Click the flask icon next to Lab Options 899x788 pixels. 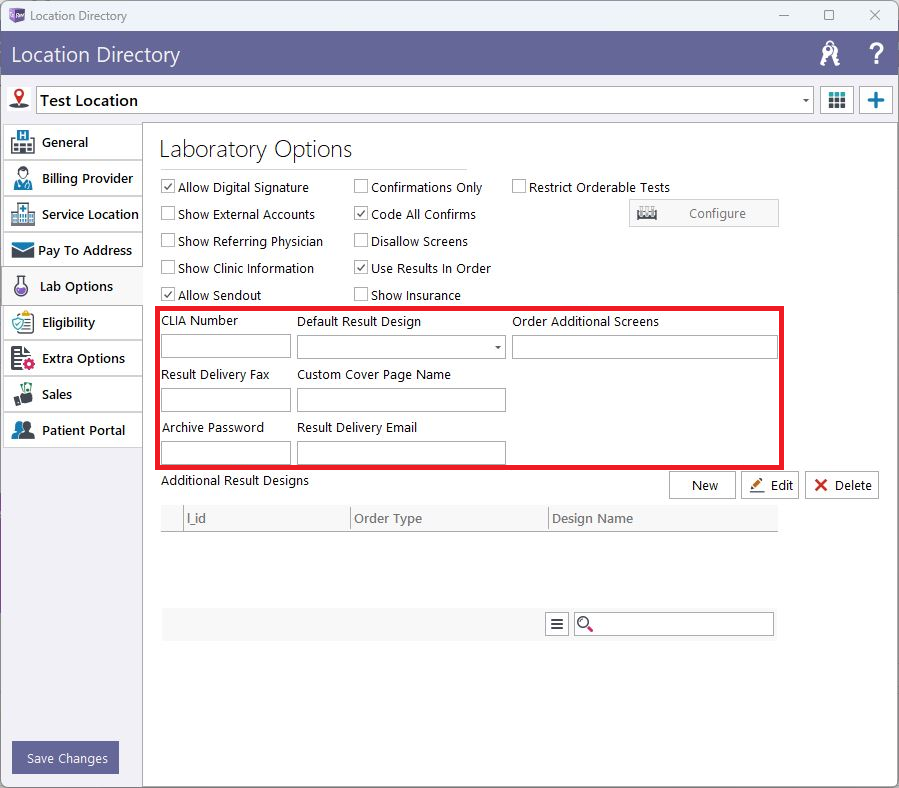tap(21, 286)
